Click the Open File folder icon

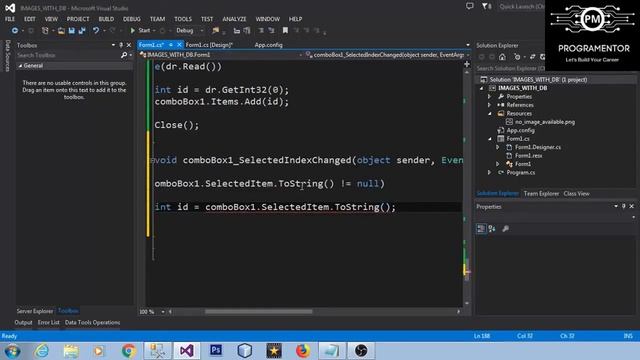pos(61,31)
